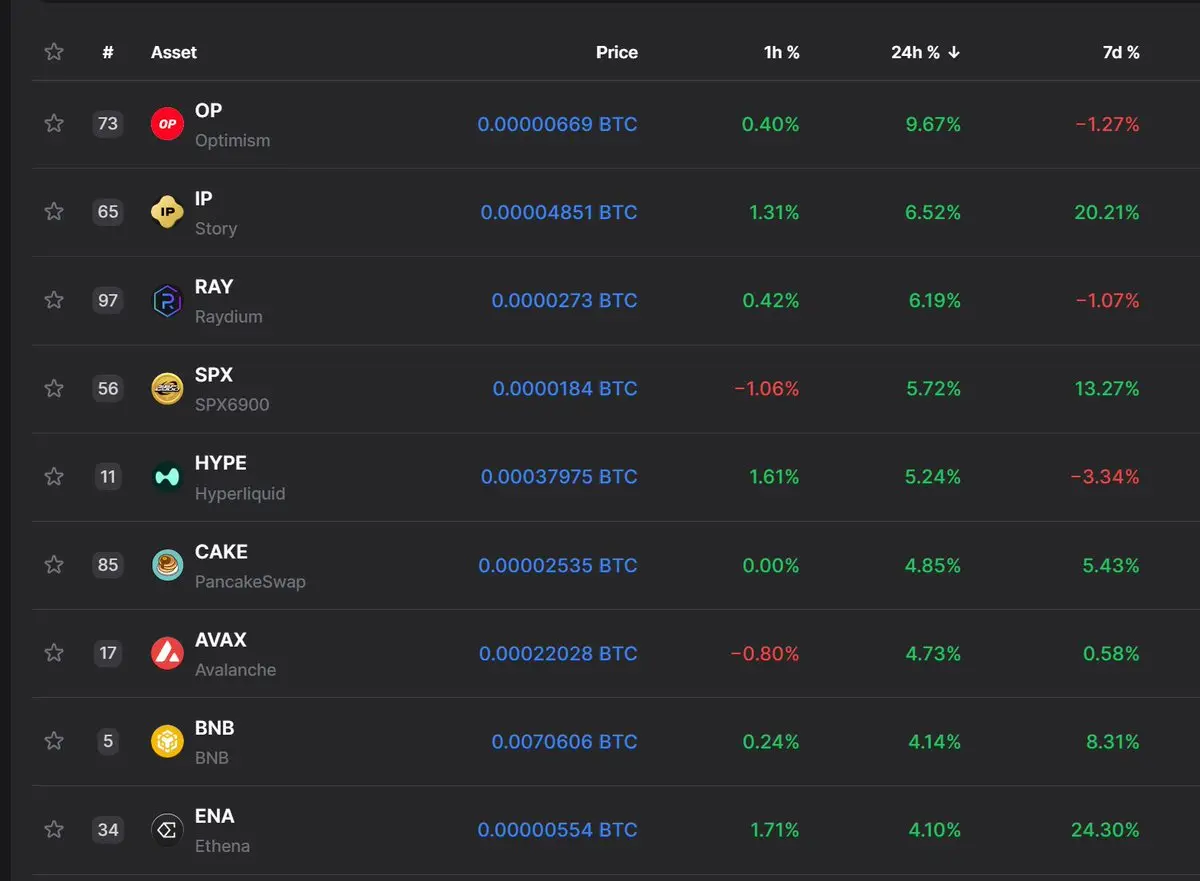1200x881 pixels.
Task: Toggle favorite star for BNB row
Action: 54,741
